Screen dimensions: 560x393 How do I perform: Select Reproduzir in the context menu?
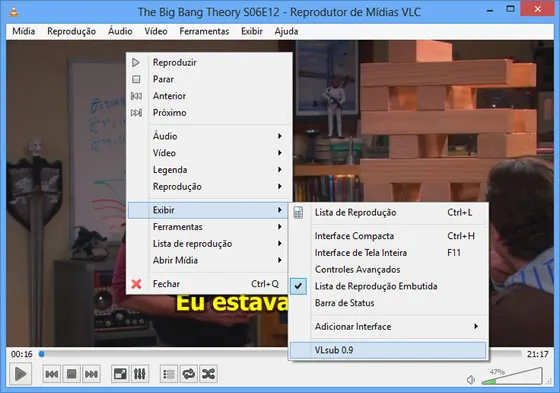point(208,63)
